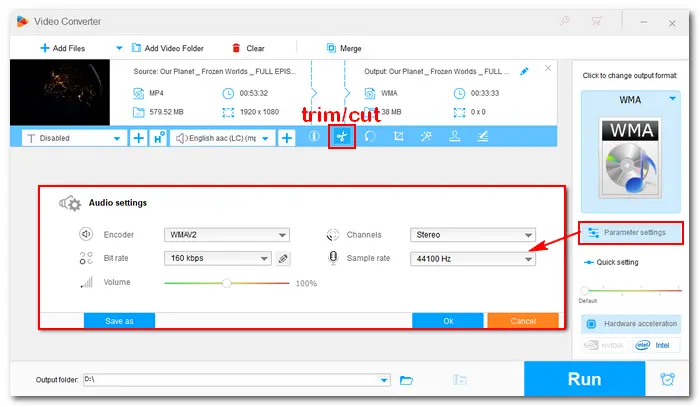Image resolution: width=700 pixels, height=407 pixels.
Task: Click Clear to remove files
Action: pos(248,48)
